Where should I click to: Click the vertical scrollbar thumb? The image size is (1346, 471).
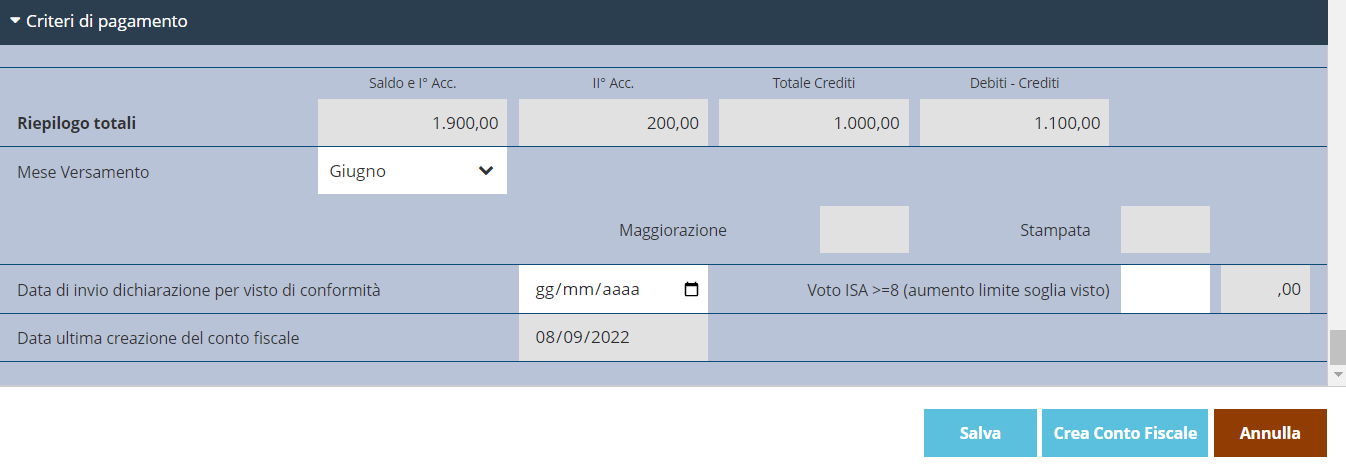click(x=1337, y=348)
